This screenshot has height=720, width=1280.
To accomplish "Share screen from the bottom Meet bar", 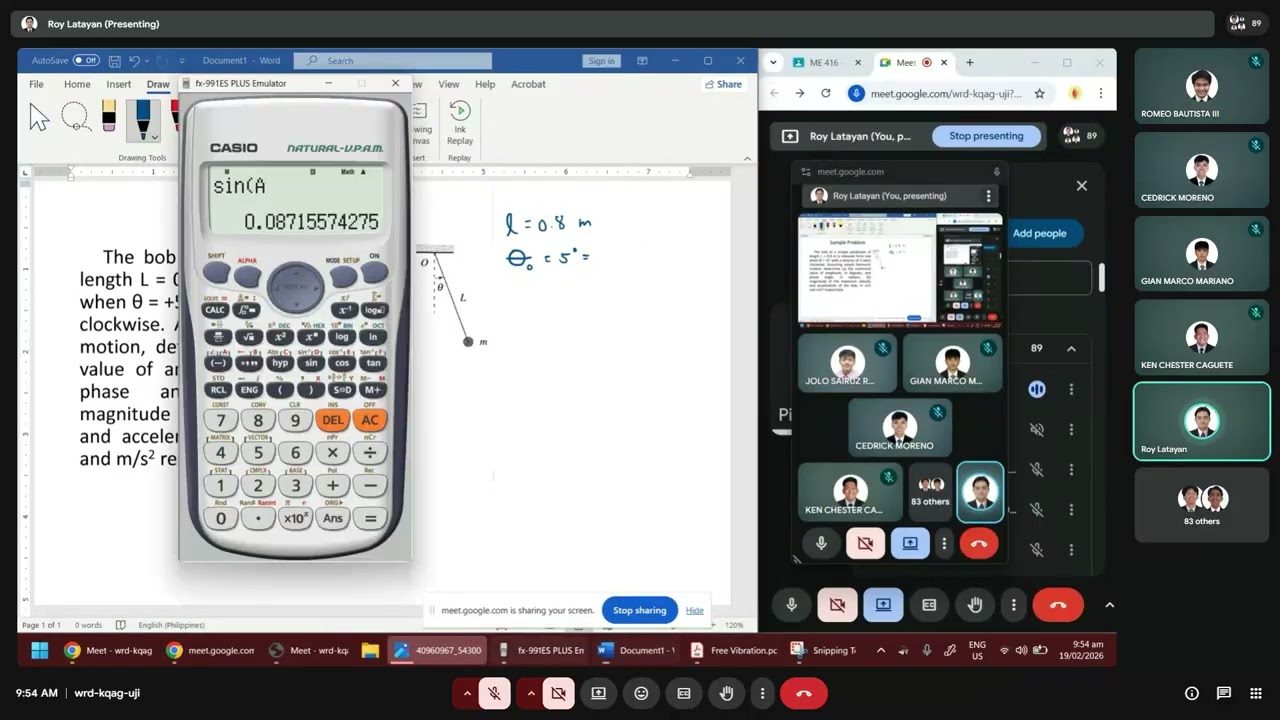I will pos(598,693).
